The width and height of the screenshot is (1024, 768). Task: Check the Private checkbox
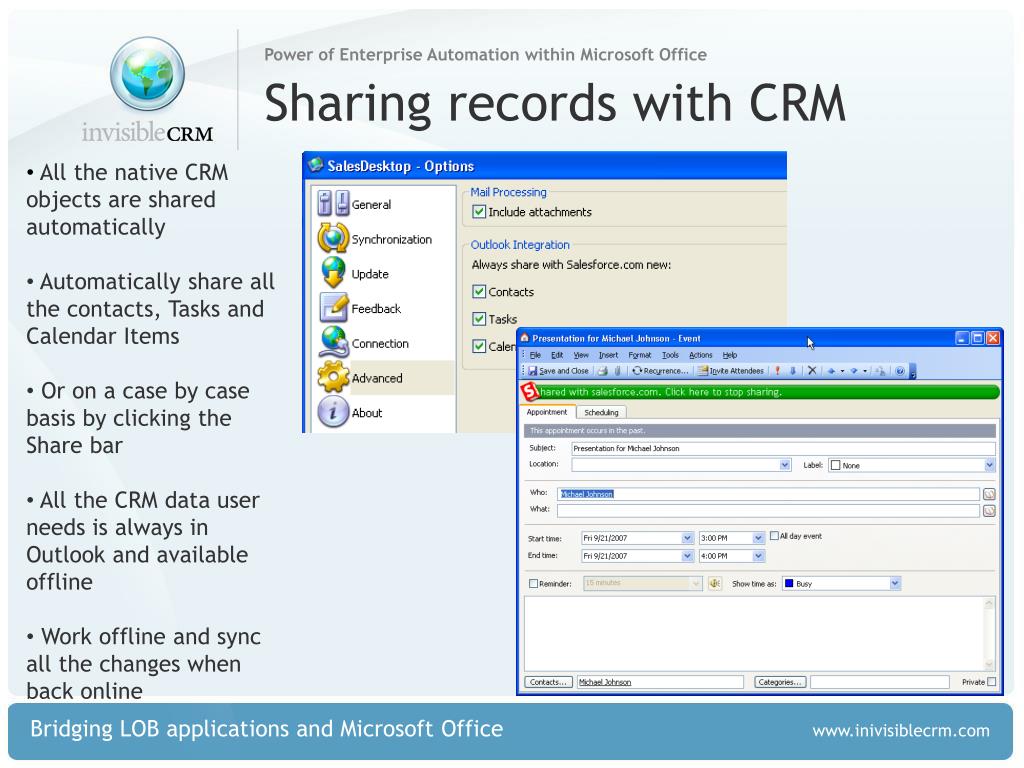[992, 682]
